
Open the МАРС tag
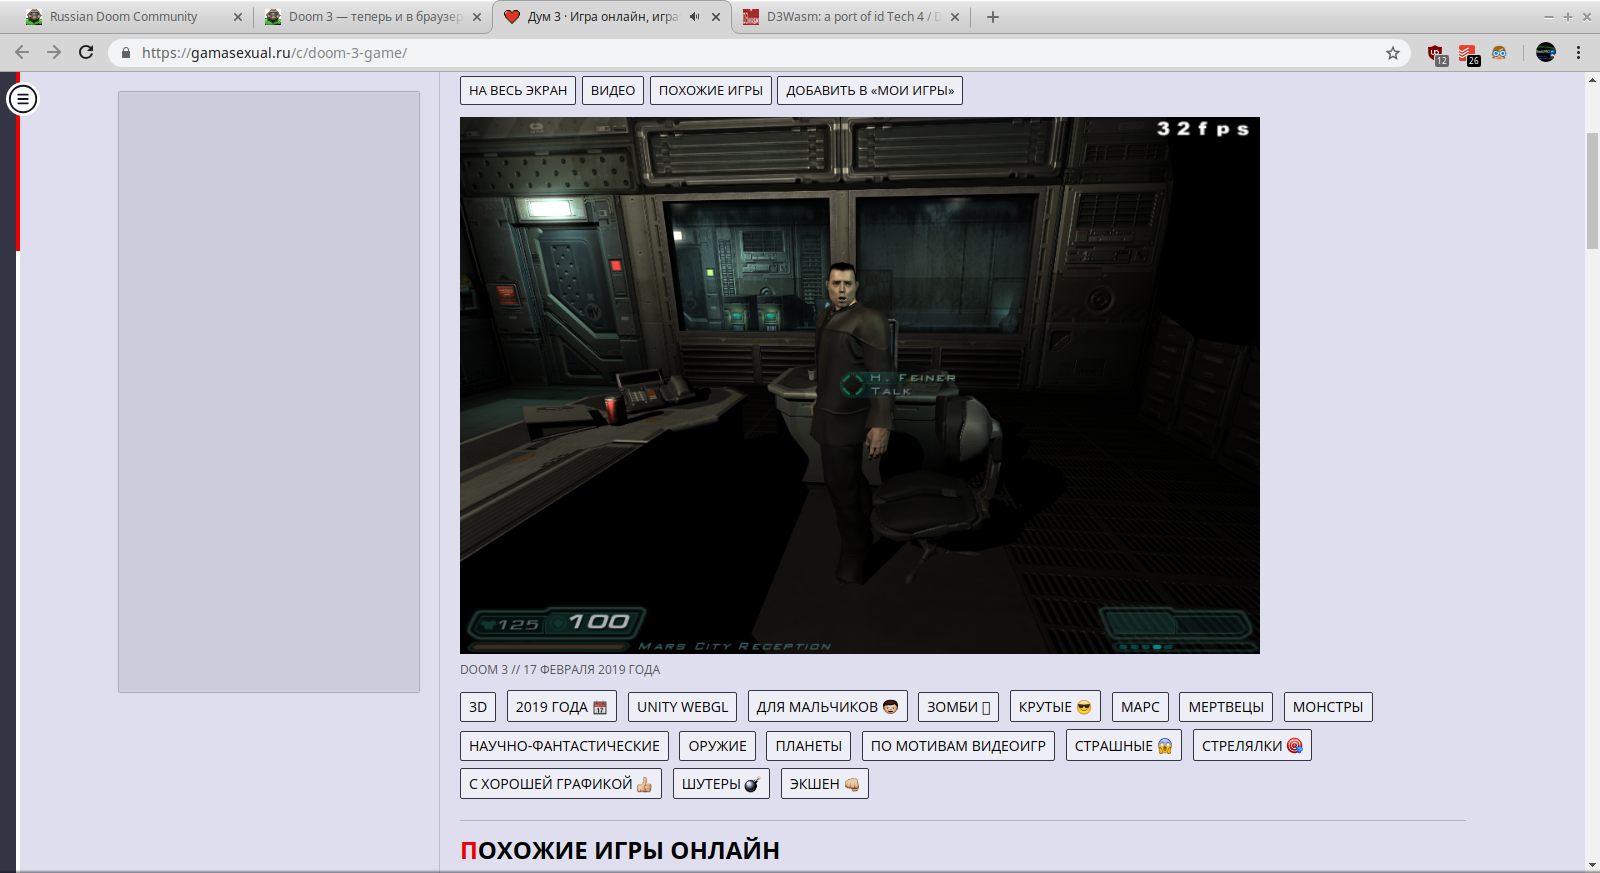coord(1140,707)
